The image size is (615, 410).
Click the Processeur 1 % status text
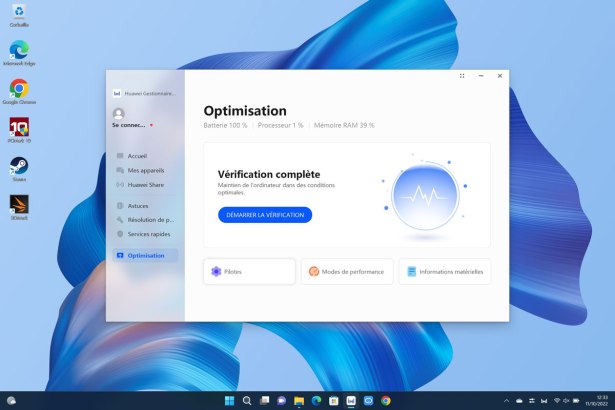point(280,125)
